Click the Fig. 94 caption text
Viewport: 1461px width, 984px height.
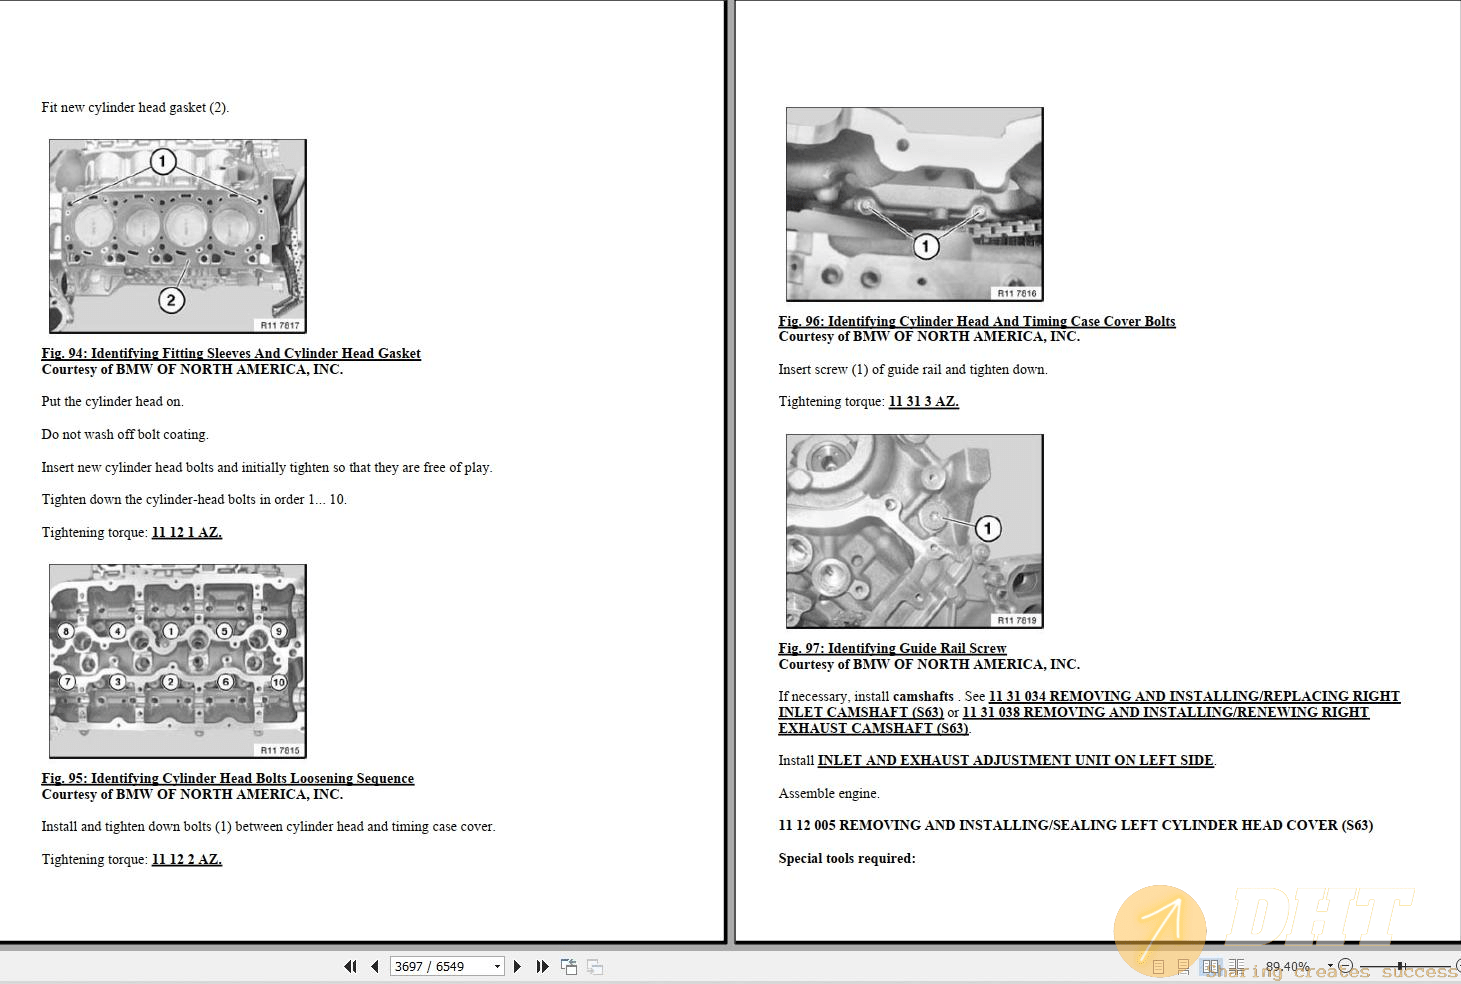[231, 353]
